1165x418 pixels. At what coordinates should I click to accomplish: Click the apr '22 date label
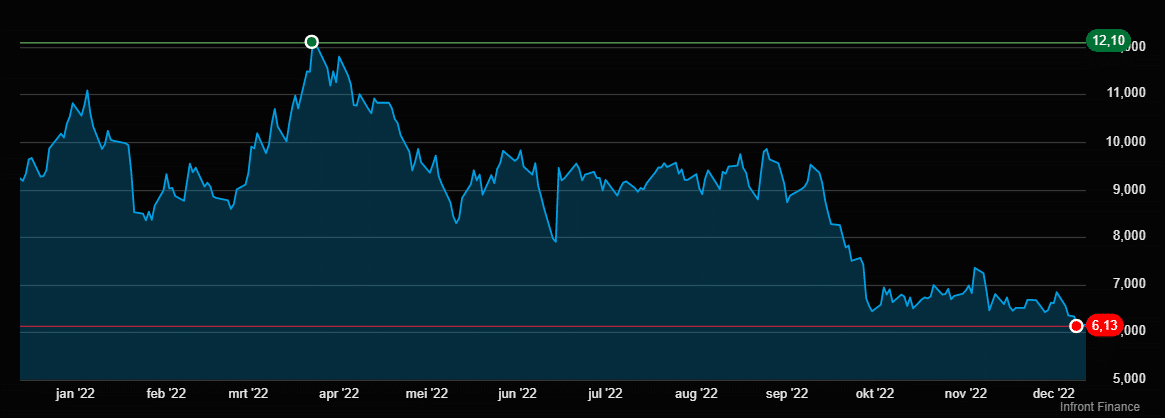(x=338, y=394)
